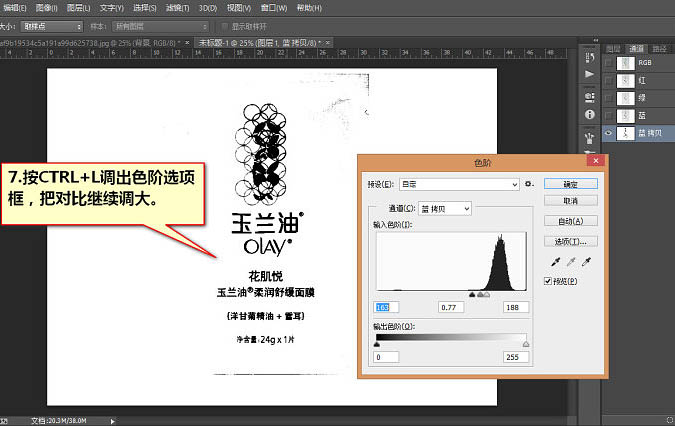Open the 3D(D) menu
Image resolution: width=675 pixels, height=426 pixels.
pyautogui.click(x=208, y=8)
